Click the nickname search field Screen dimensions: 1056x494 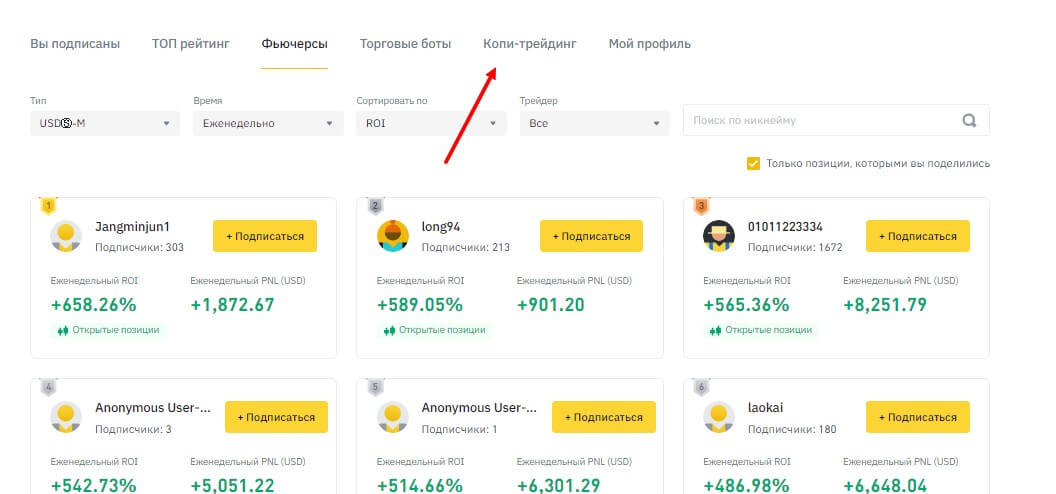(820, 121)
